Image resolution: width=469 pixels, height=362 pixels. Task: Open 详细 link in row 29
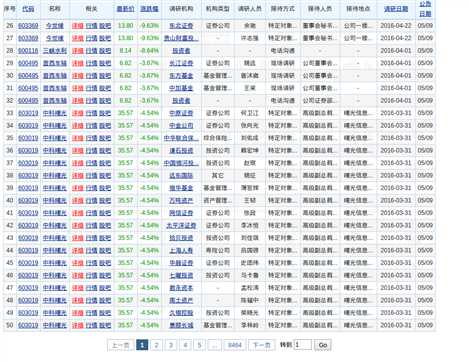(78, 63)
